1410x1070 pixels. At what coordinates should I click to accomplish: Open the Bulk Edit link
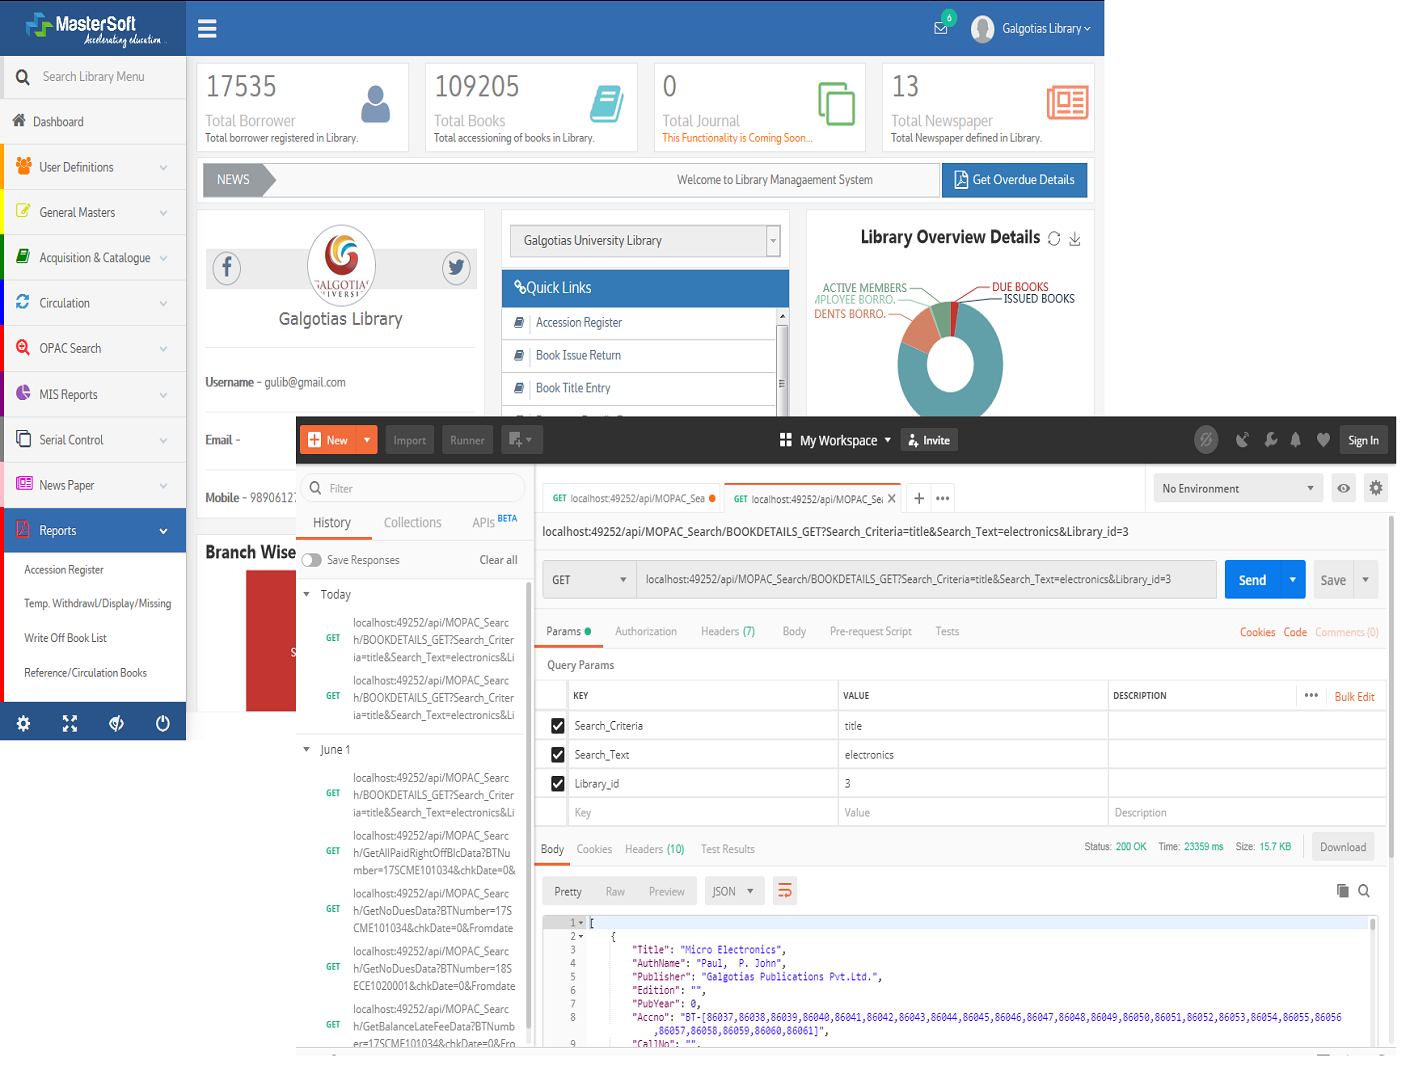1354,697
